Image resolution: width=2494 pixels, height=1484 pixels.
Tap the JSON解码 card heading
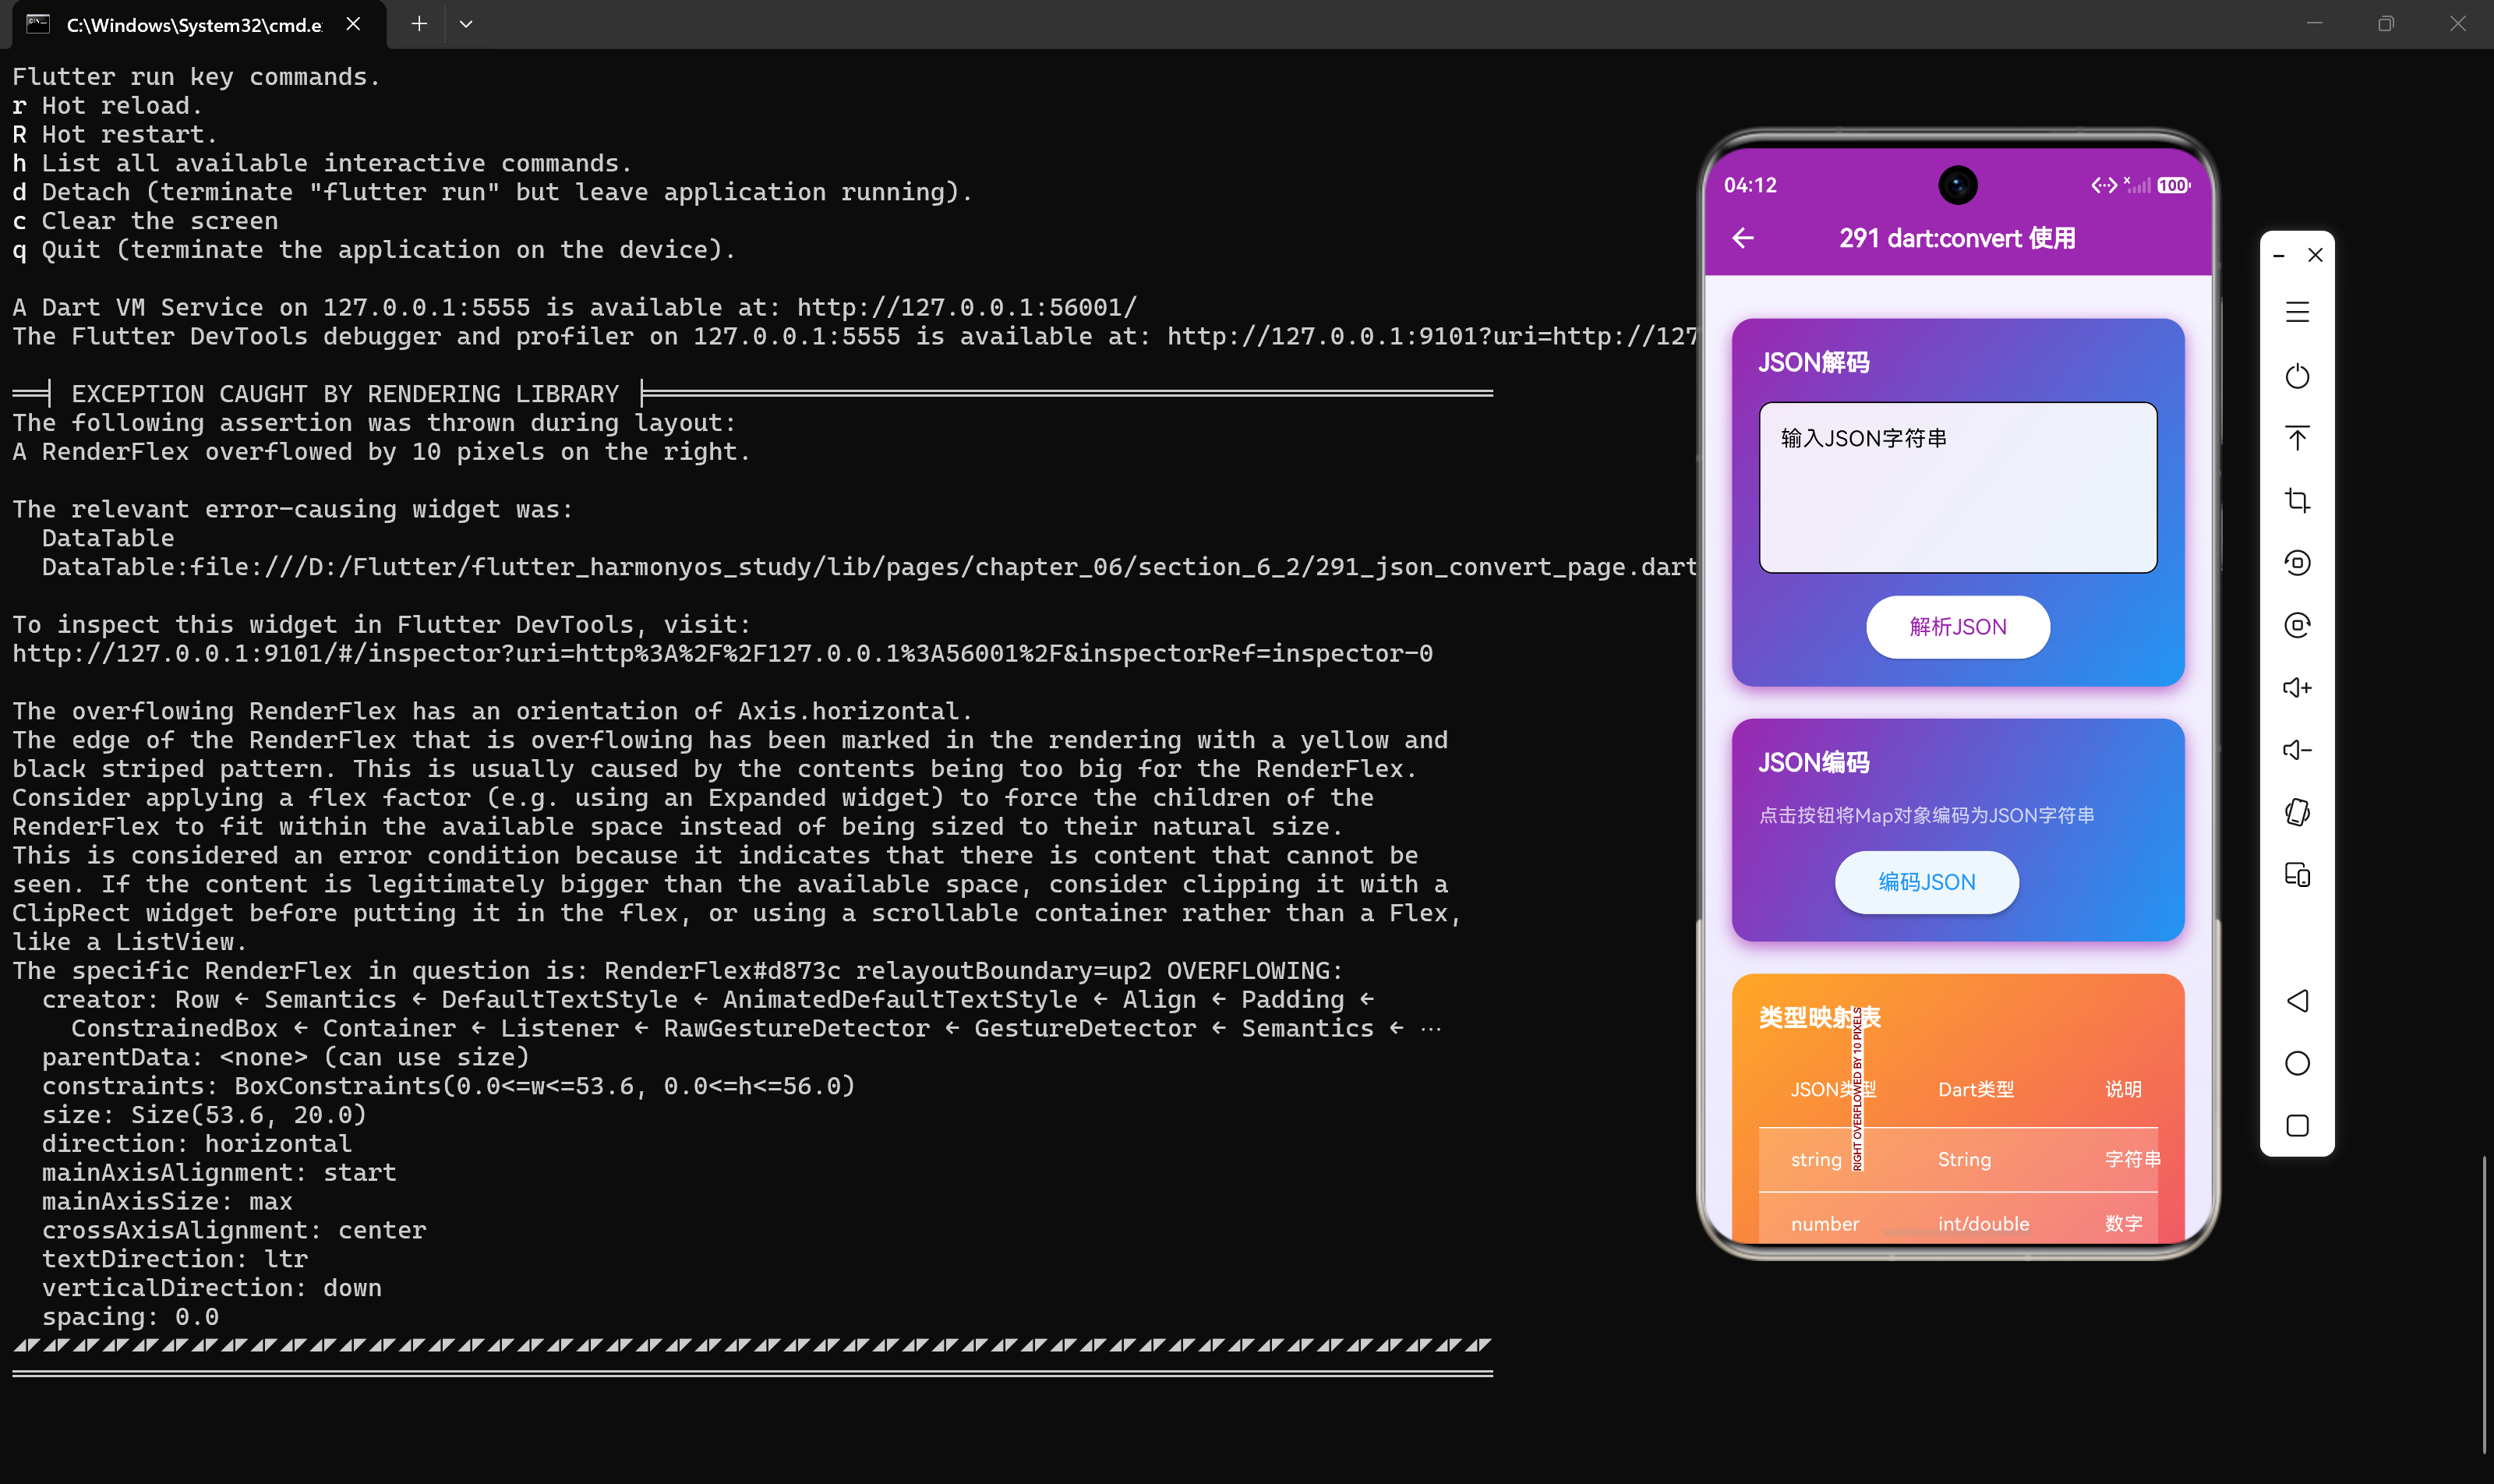(x=1813, y=362)
